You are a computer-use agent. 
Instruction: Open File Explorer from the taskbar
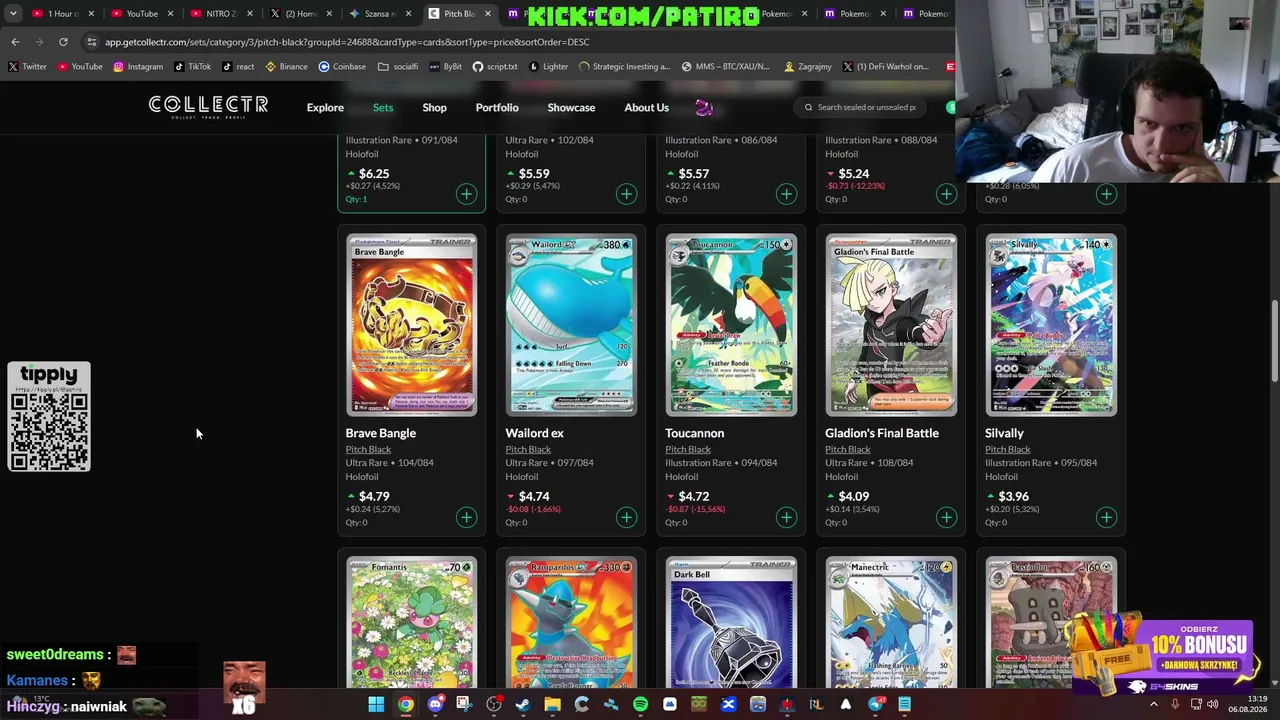pos(552,704)
